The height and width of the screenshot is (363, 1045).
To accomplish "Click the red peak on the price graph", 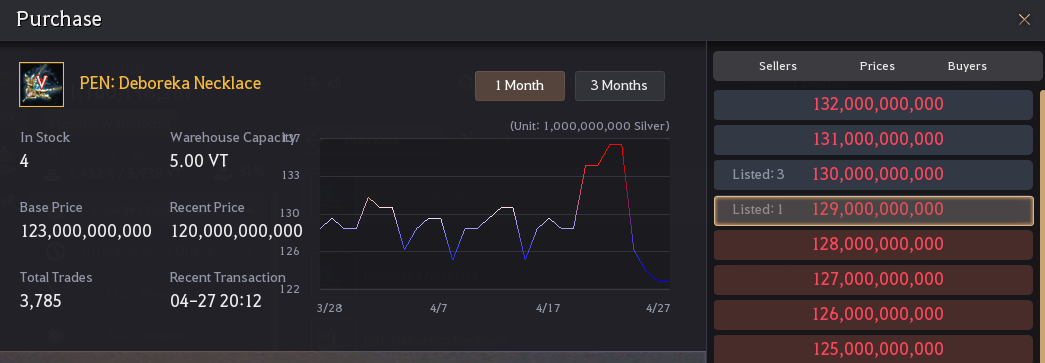I will [x=615, y=145].
